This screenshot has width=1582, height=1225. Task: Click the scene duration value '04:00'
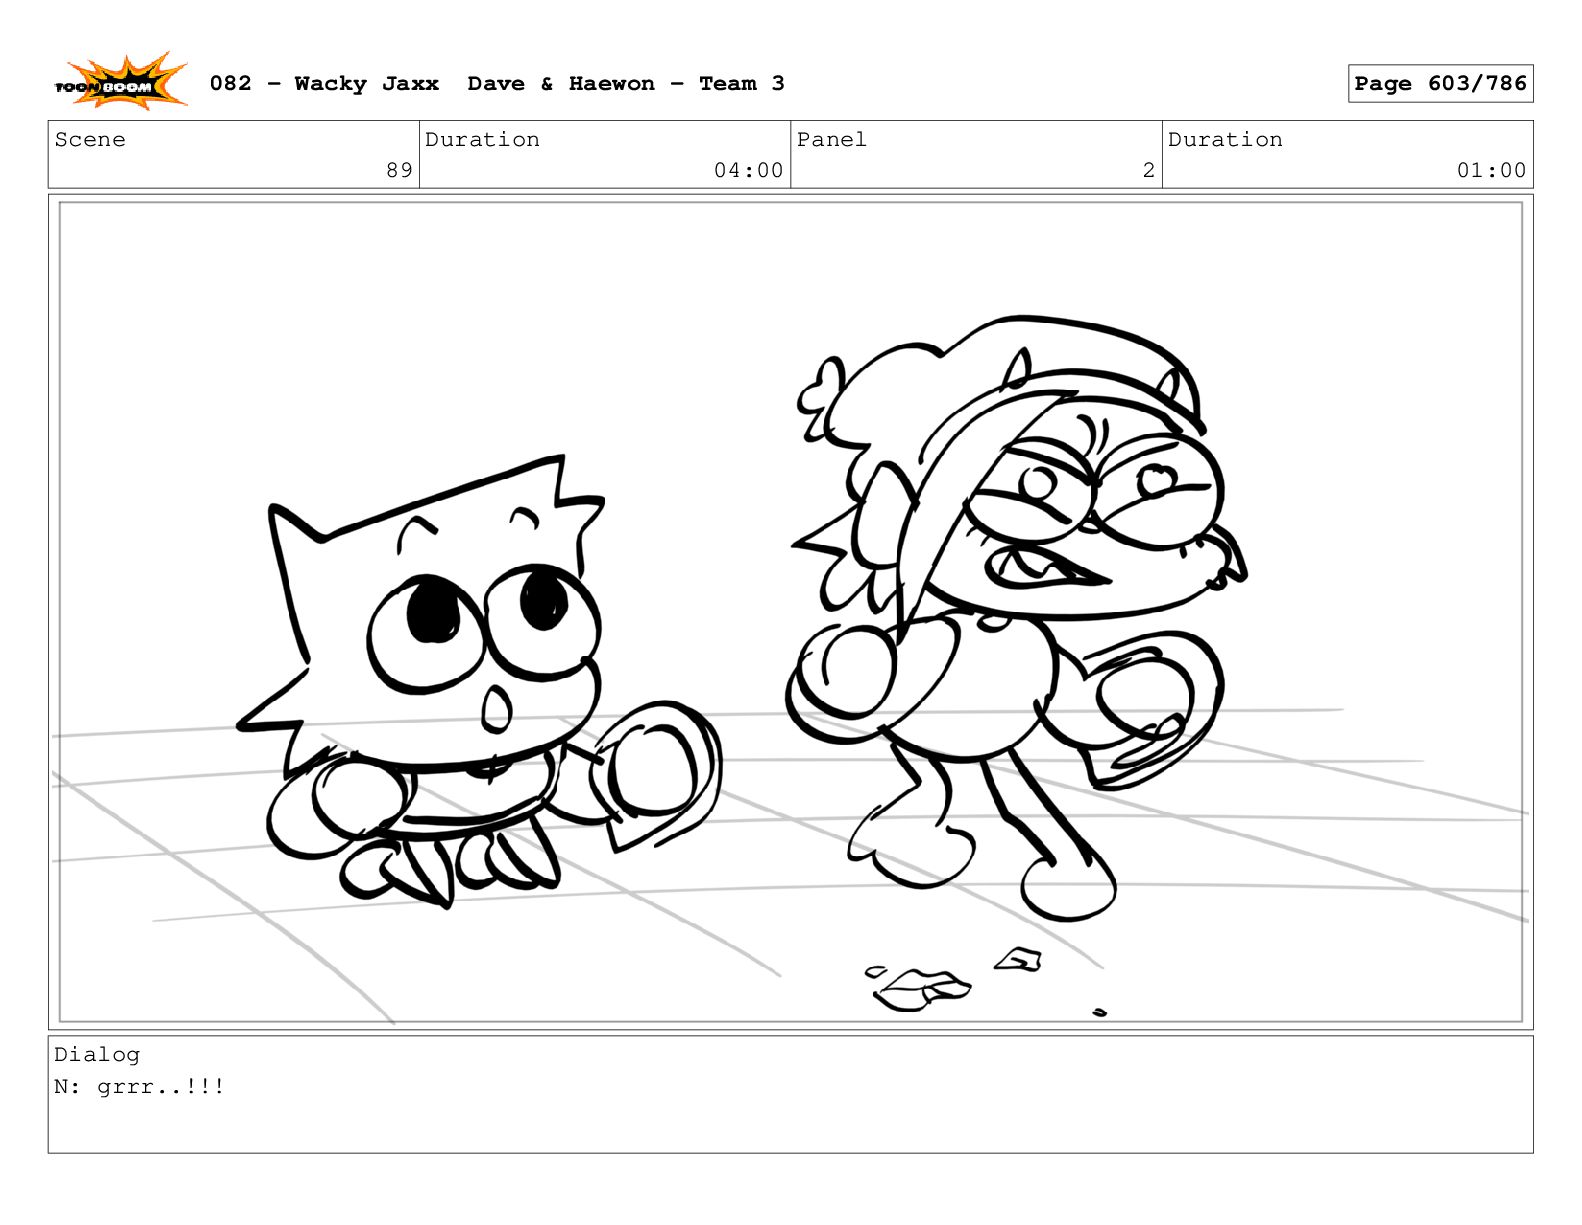click(x=748, y=170)
